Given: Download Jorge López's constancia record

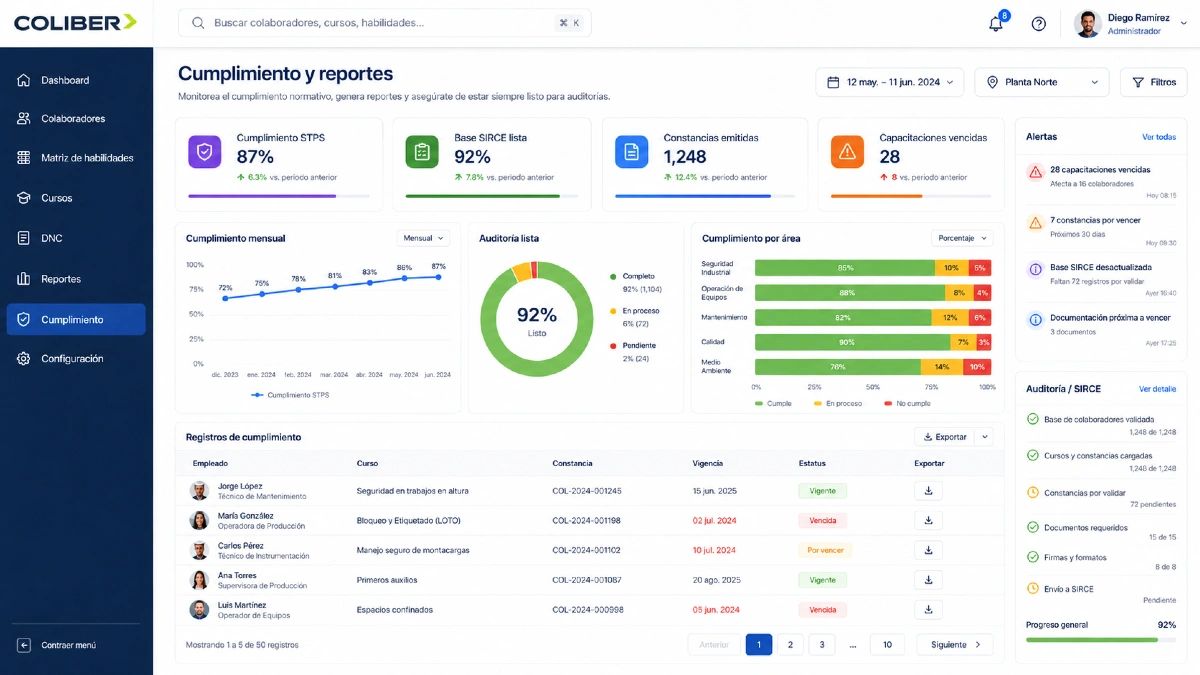Looking at the screenshot, I should pos(928,491).
